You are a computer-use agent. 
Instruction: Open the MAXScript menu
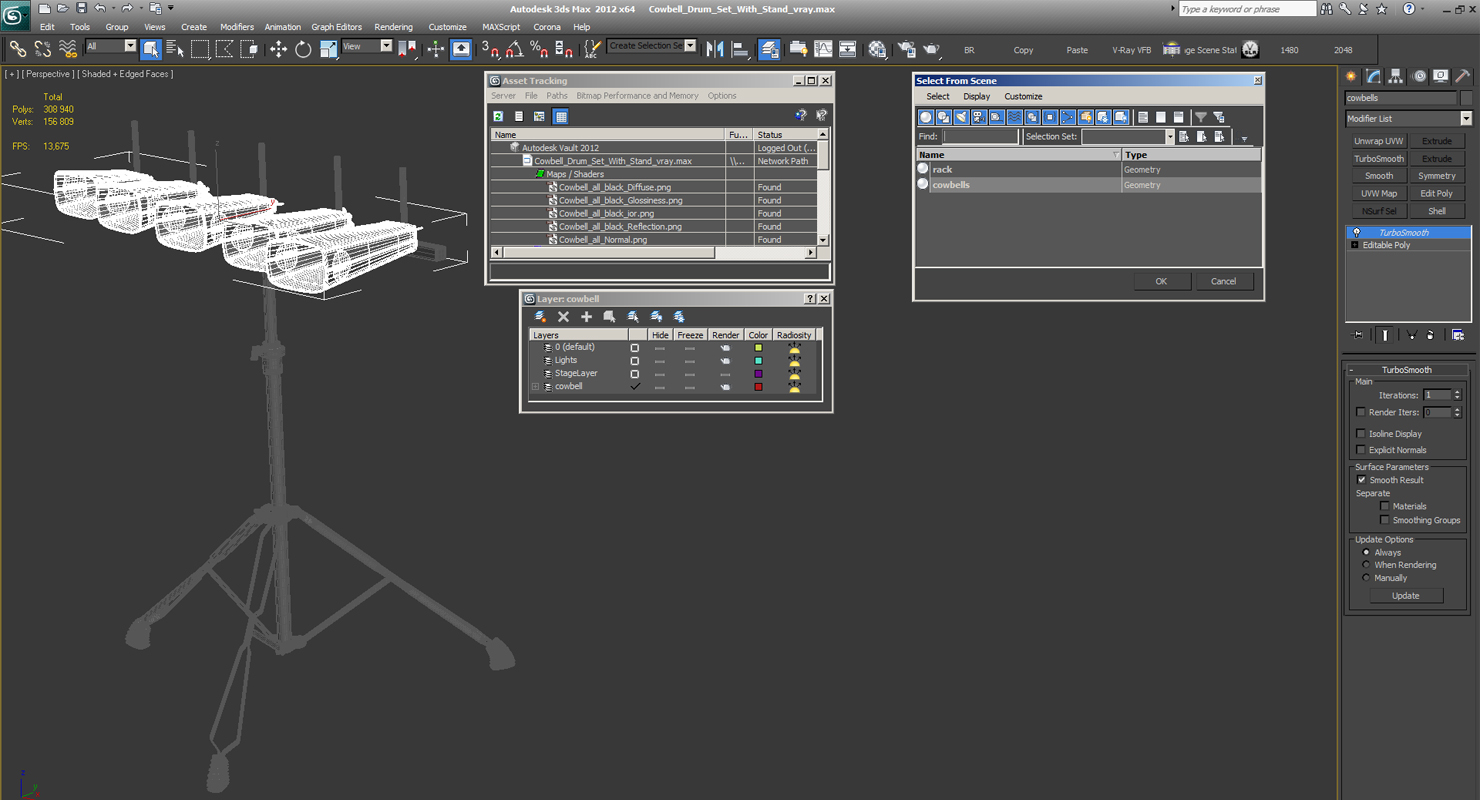click(x=501, y=27)
